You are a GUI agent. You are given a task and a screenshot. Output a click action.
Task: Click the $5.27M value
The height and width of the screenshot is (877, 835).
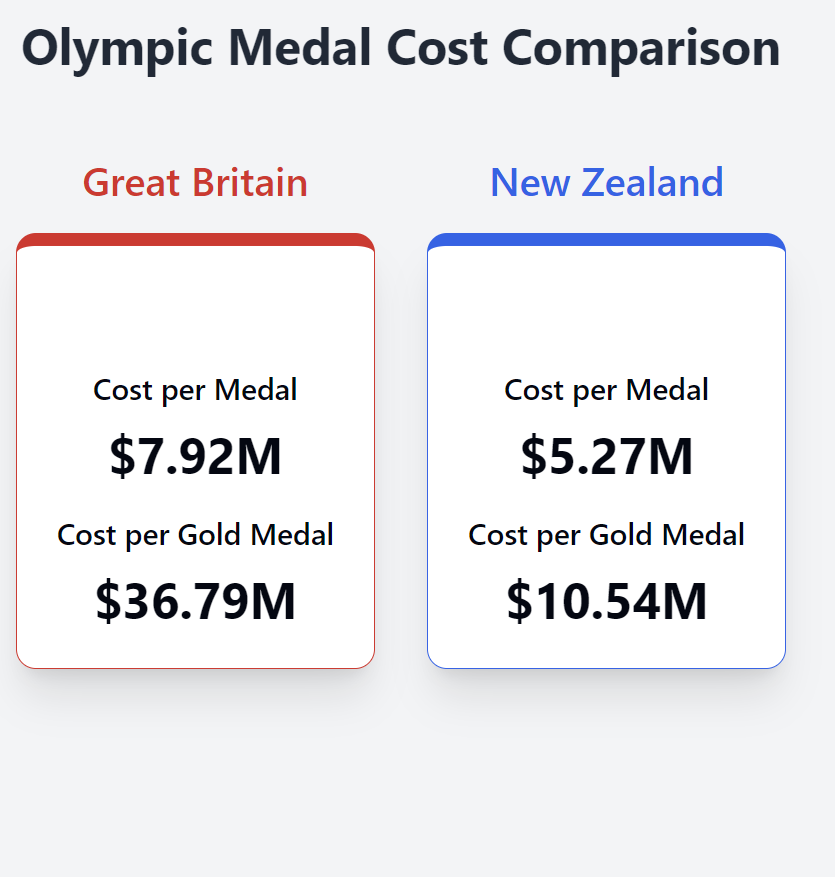point(606,457)
